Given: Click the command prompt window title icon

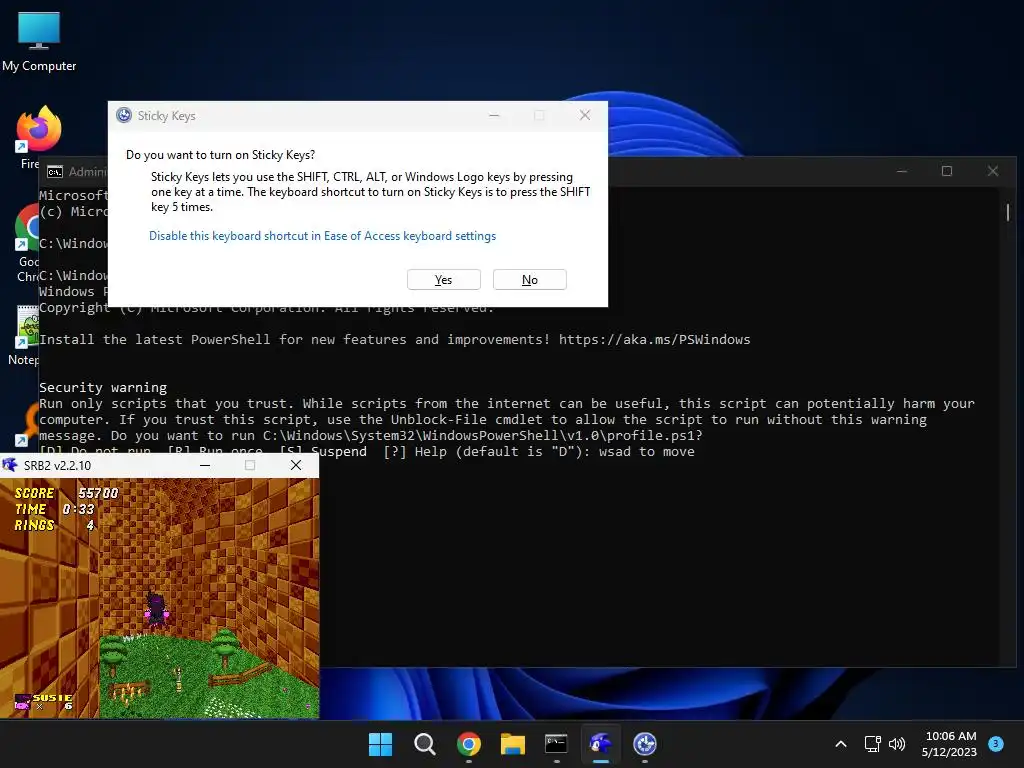Looking at the screenshot, I should pos(55,172).
